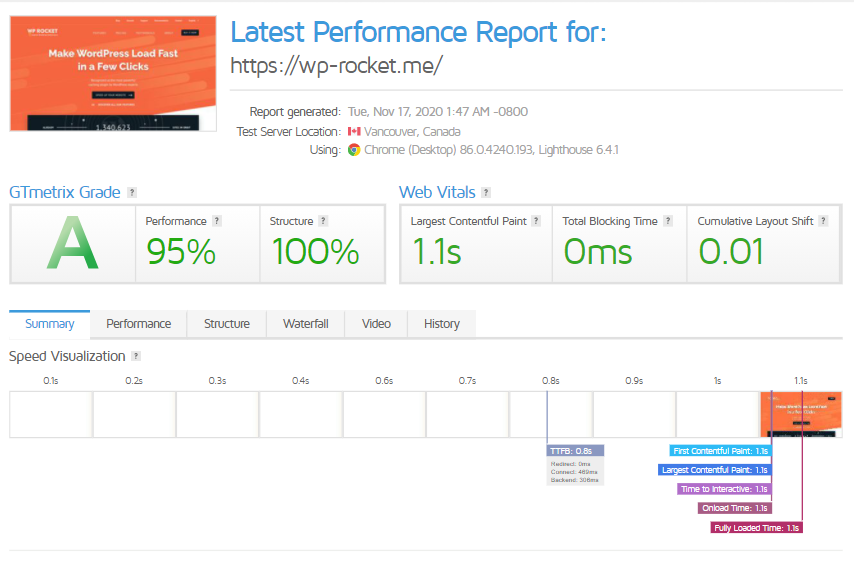
Task: Click the wp-rocket.me site screenshot thumbnail
Action: (113, 74)
